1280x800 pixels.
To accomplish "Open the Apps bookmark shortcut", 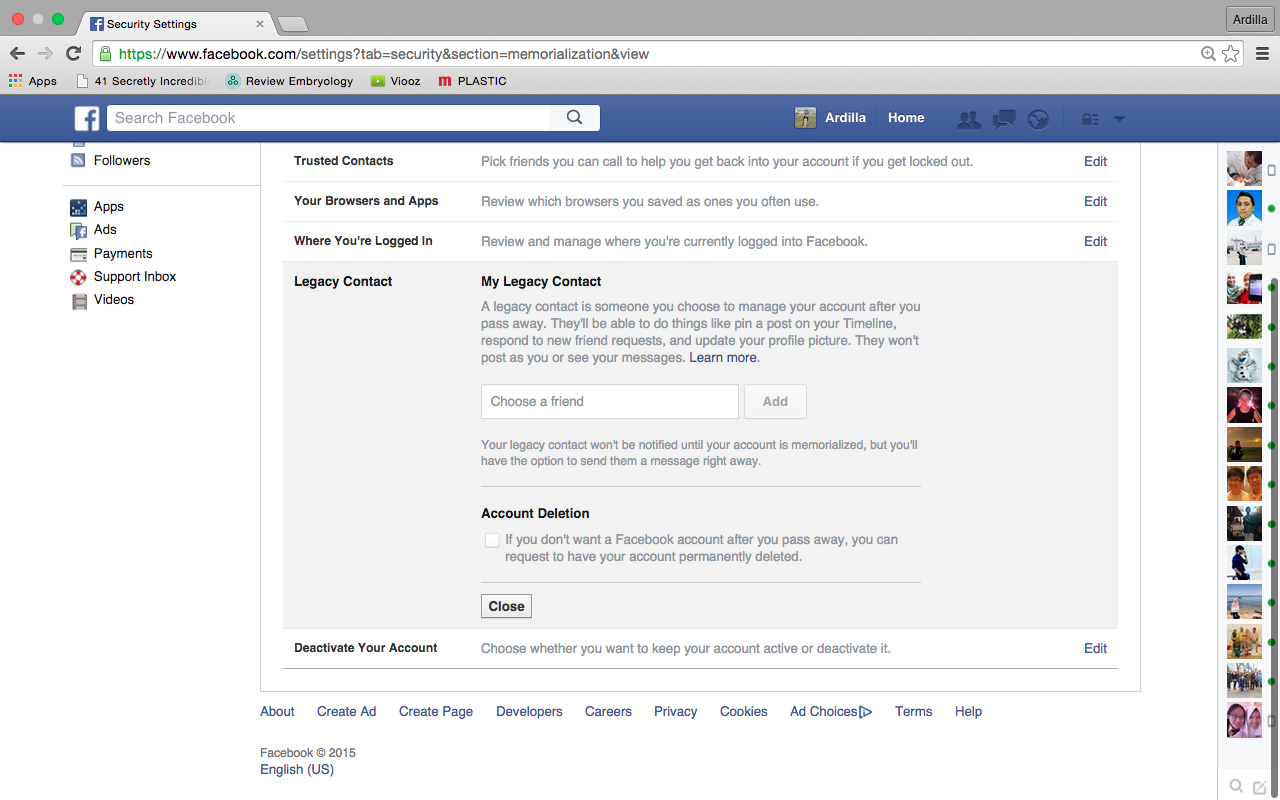I will 33,81.
